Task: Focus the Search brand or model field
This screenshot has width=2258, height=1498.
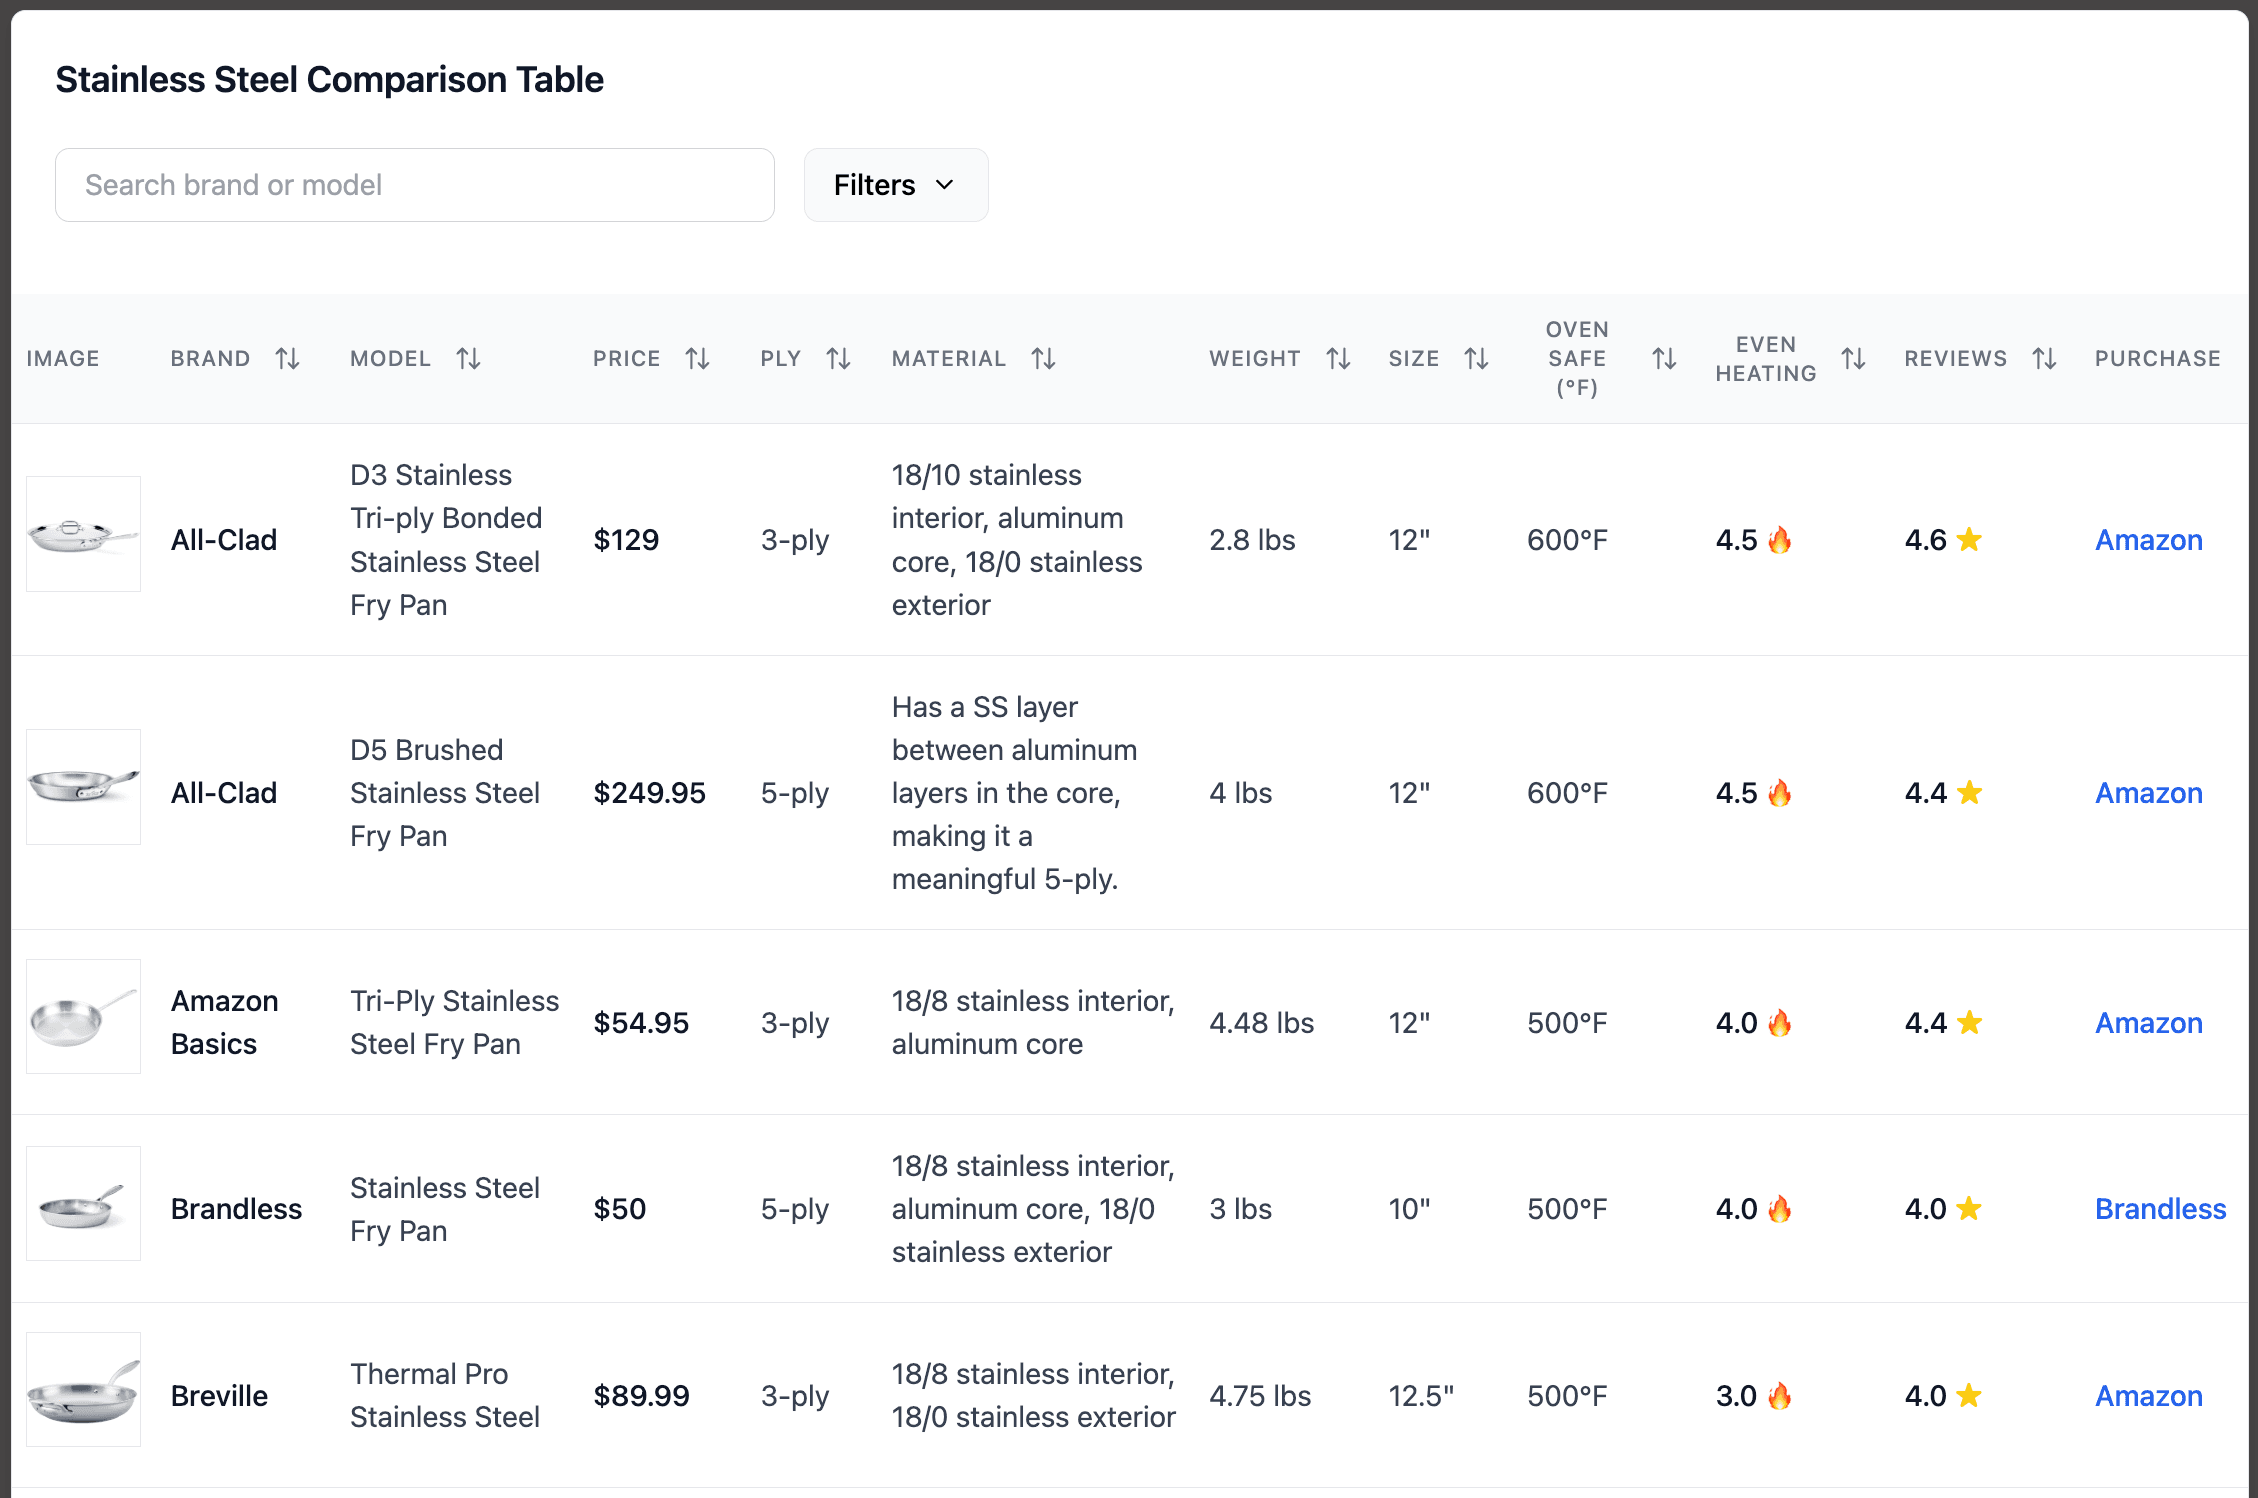Action: [x=415, y=185]
